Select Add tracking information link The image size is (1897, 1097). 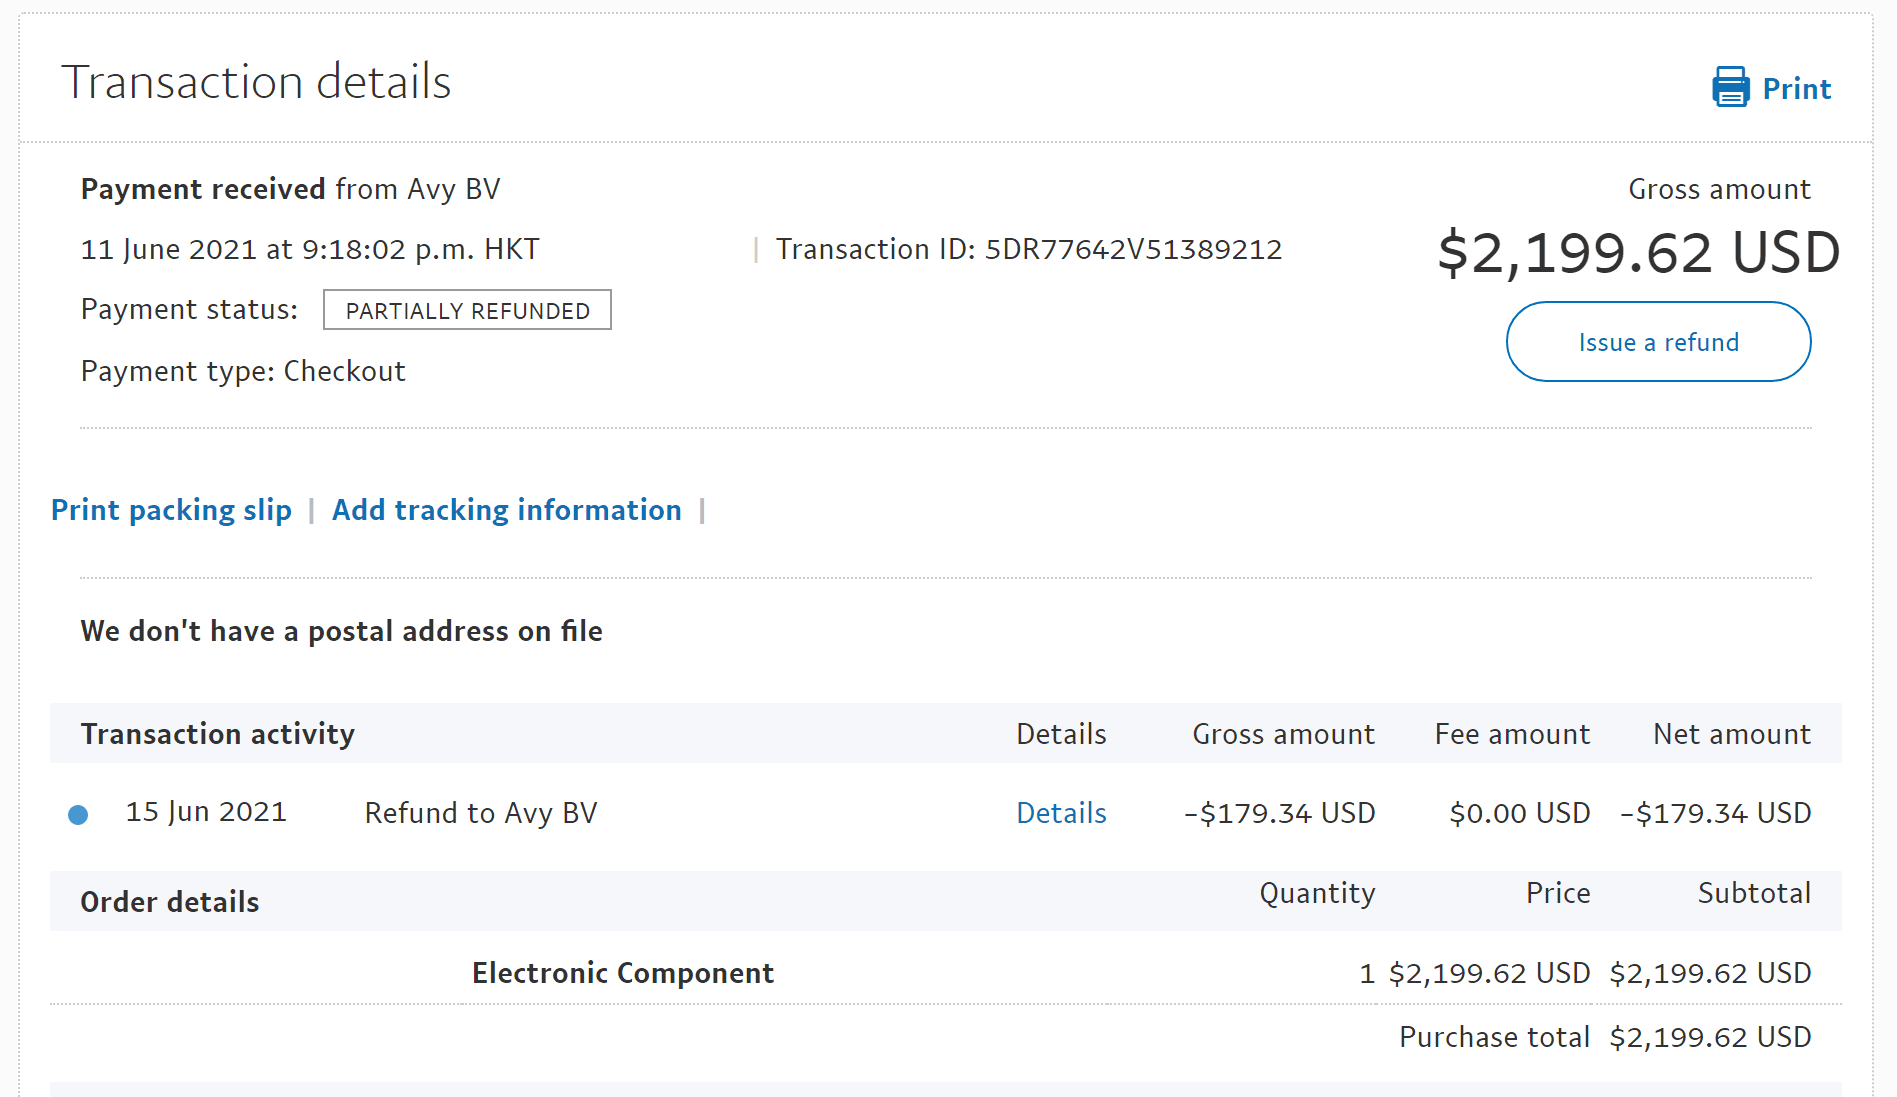[x=506, y=510]
